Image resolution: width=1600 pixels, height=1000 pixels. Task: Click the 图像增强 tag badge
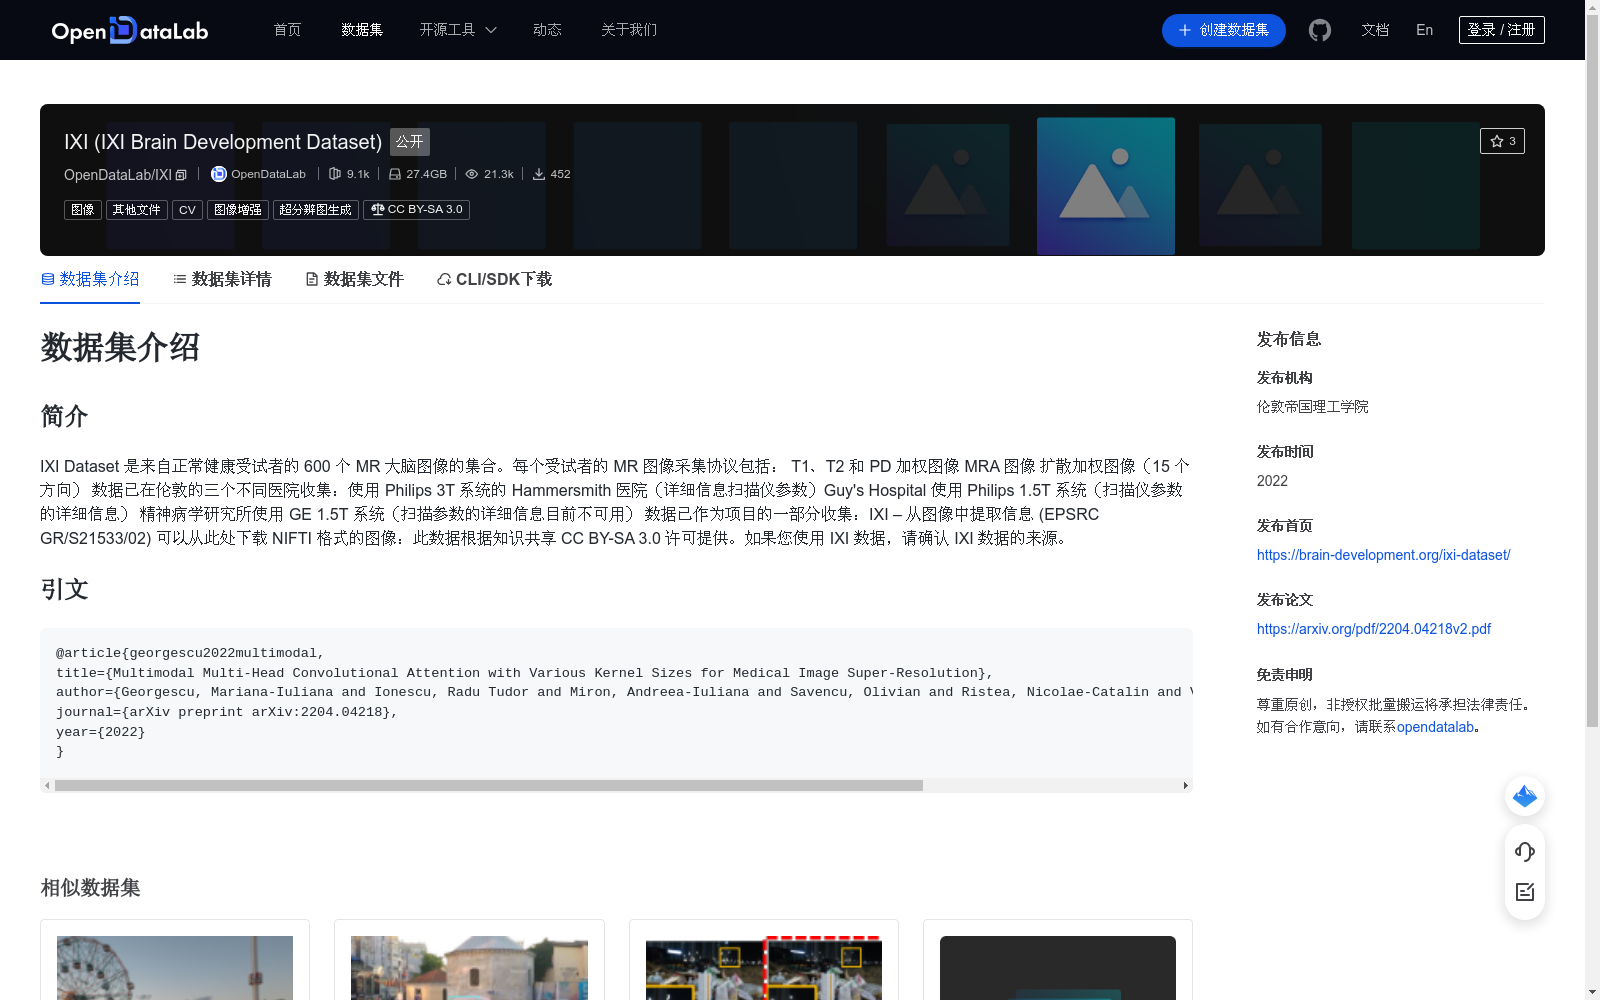point(238,209)
